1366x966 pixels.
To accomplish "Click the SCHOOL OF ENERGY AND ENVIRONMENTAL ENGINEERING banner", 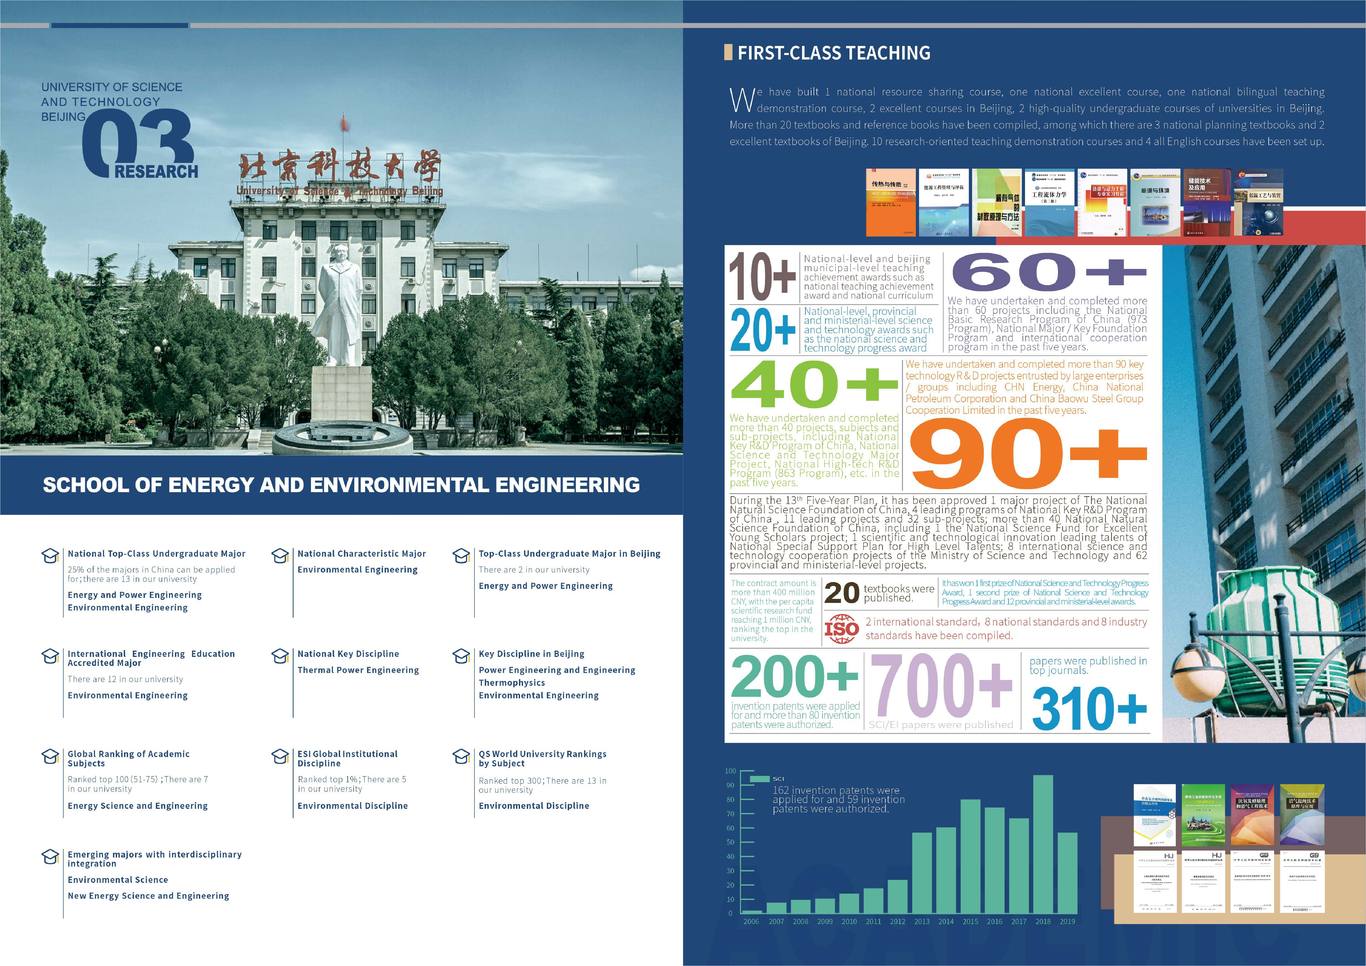I will 341,485.
